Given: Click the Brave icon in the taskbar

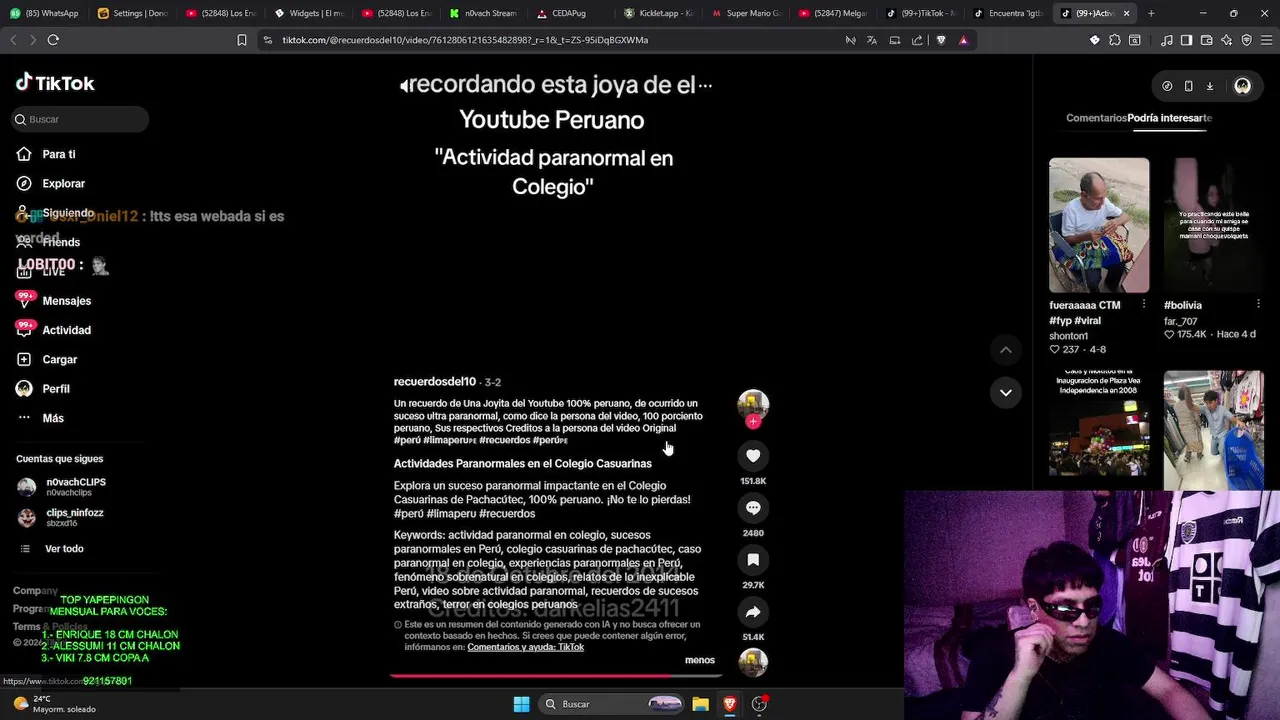Looking at the screenshot, I should [730, 704].
